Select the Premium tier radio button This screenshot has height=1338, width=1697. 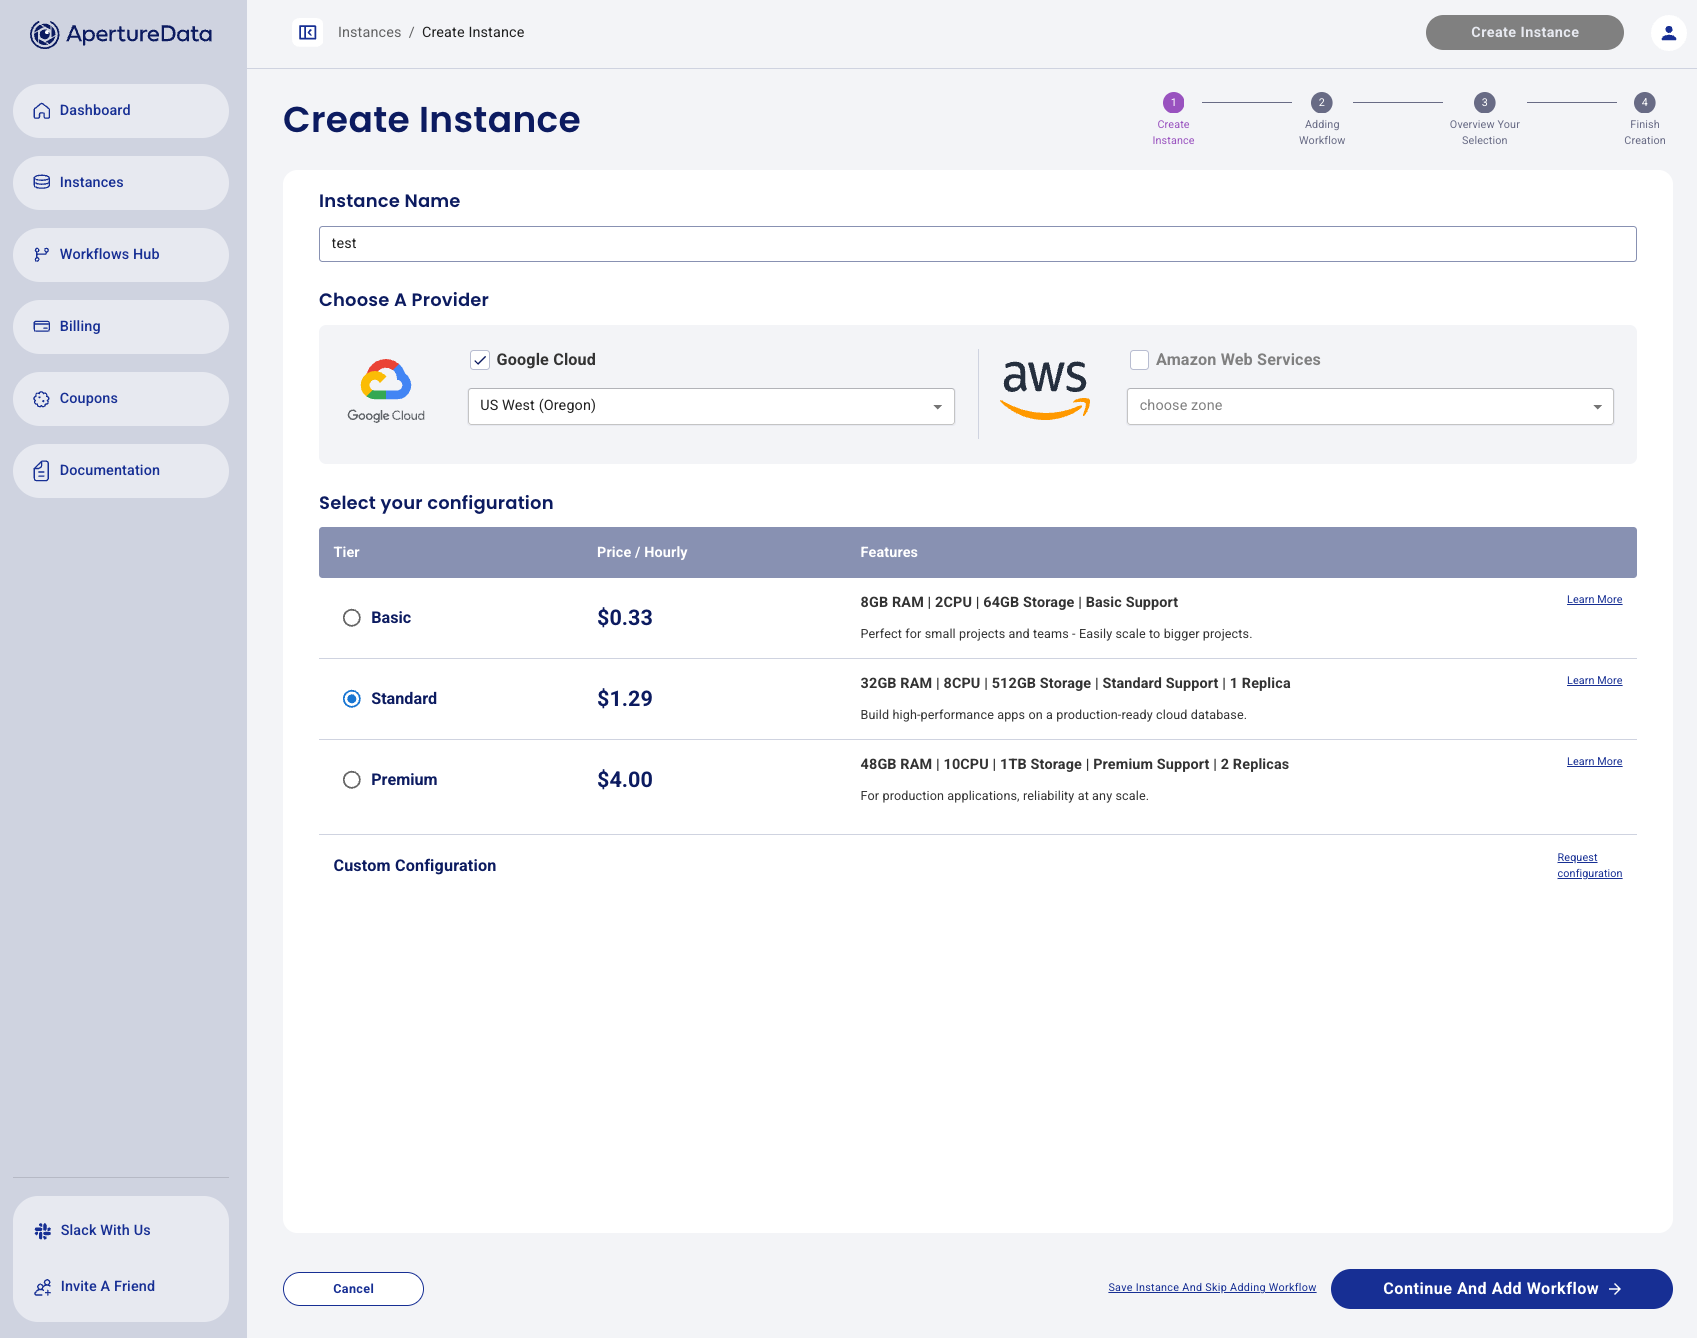tap(352, 780)
